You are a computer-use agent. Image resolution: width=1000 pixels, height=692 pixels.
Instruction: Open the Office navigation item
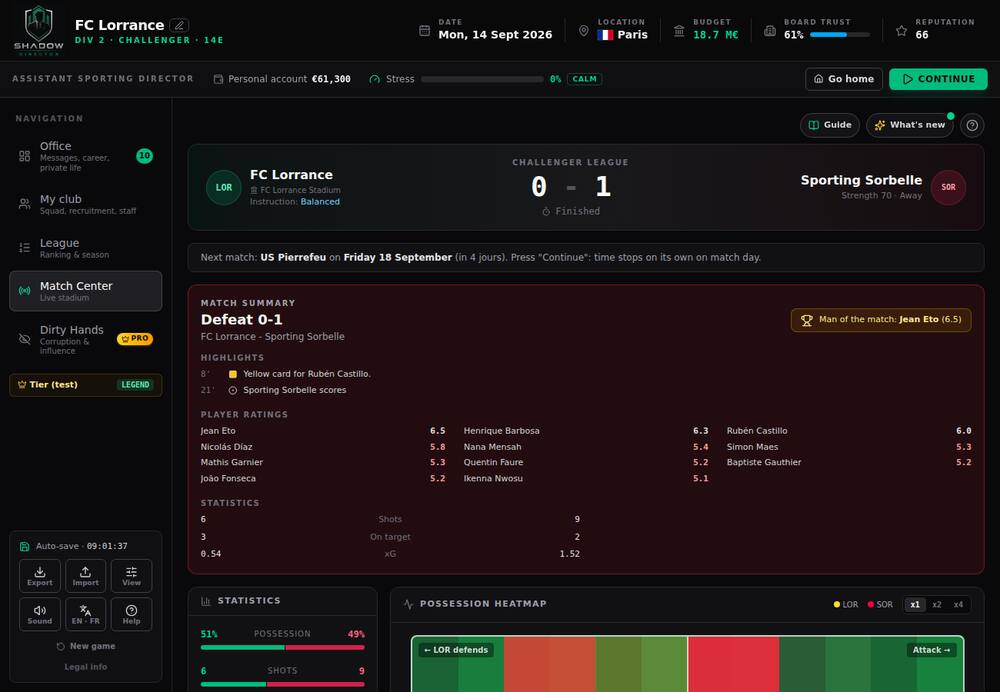click(85, 156)
